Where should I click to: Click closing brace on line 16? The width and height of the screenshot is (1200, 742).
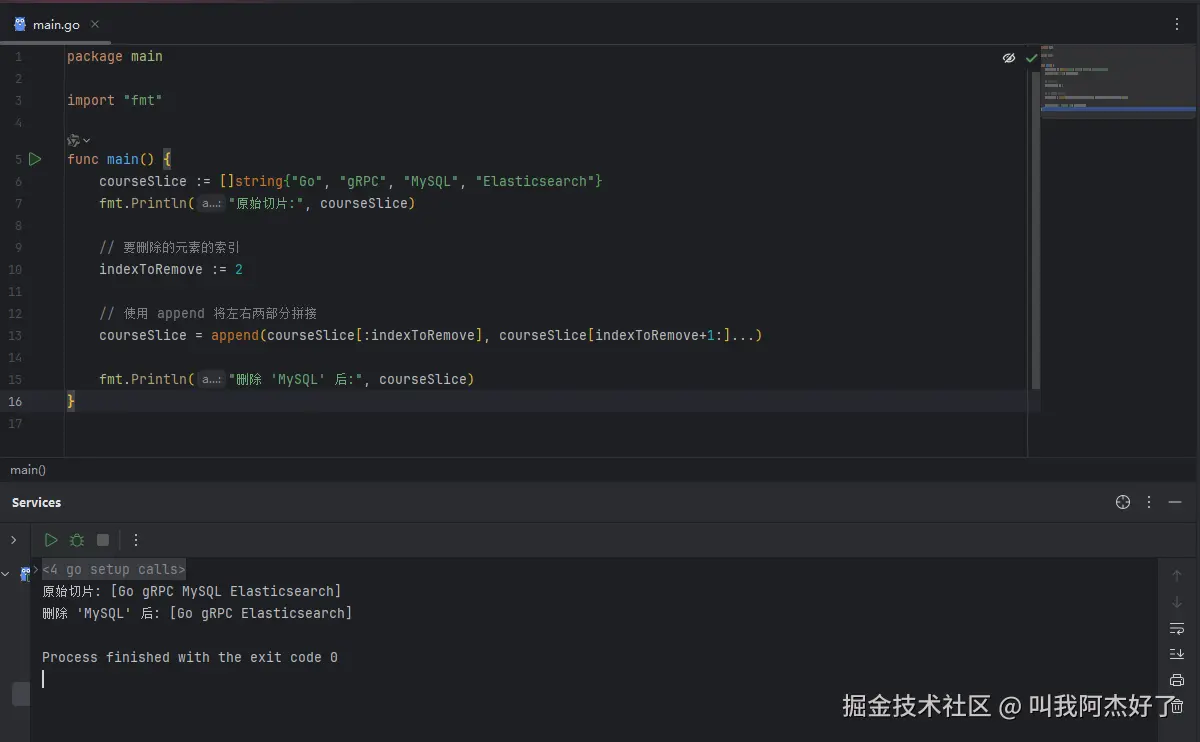click(x=71, y=401)
